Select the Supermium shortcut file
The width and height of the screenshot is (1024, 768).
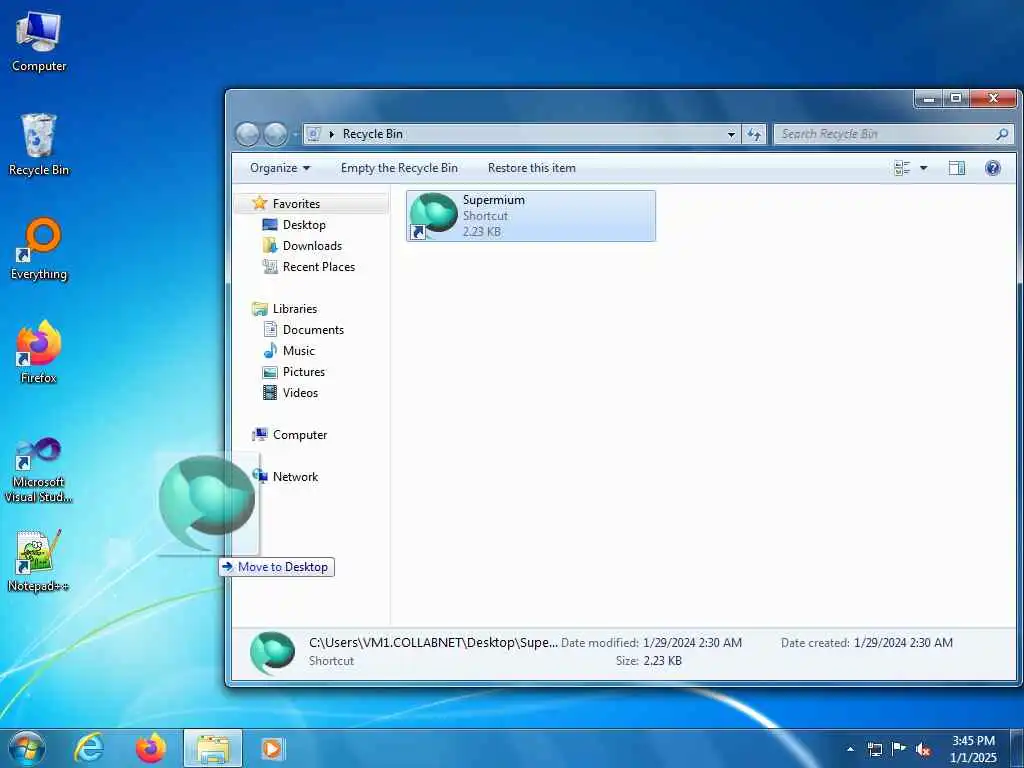click(x=530, y=216)
